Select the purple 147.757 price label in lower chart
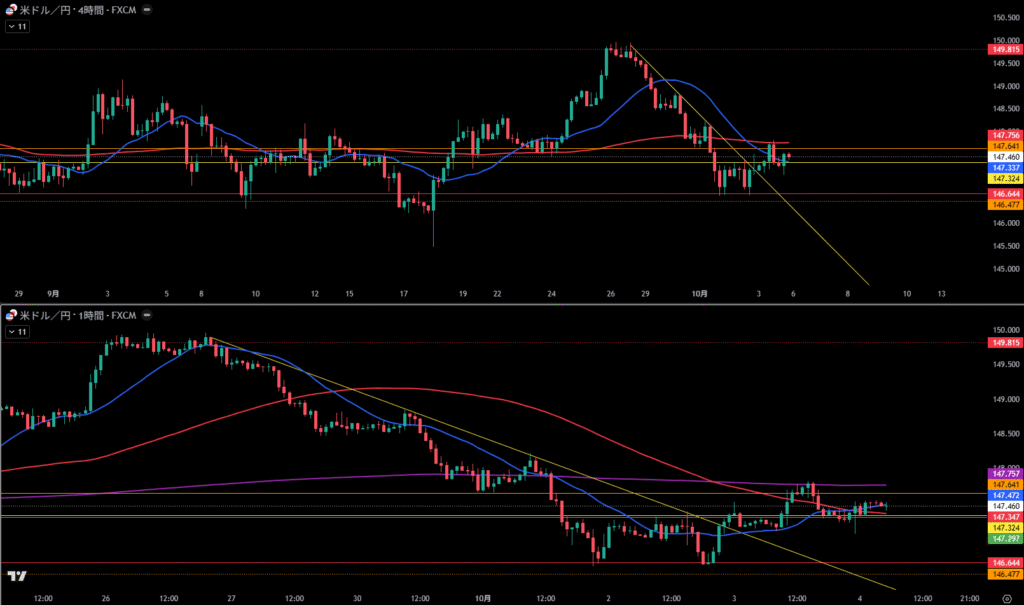This screenshot has width=1024, height=605. coord(1004,472)
